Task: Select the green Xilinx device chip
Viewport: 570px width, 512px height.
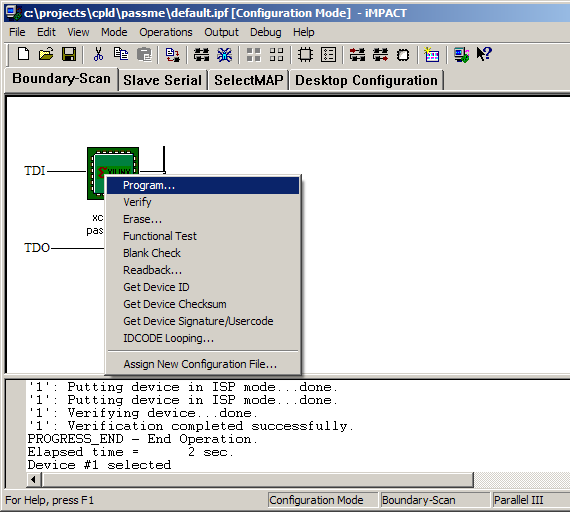Action: pyautogui.click(x=113, y=173)
